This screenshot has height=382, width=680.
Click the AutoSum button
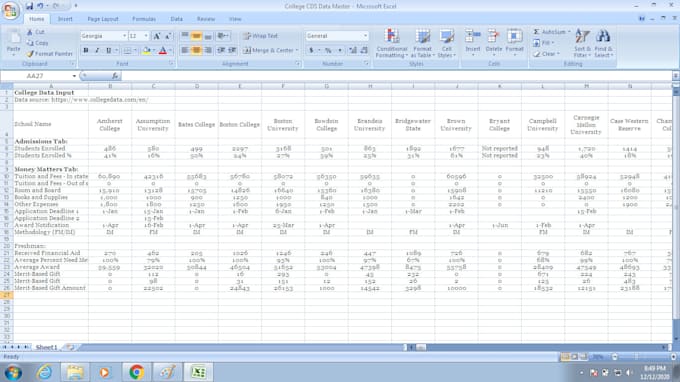click(x=551, y=32)
